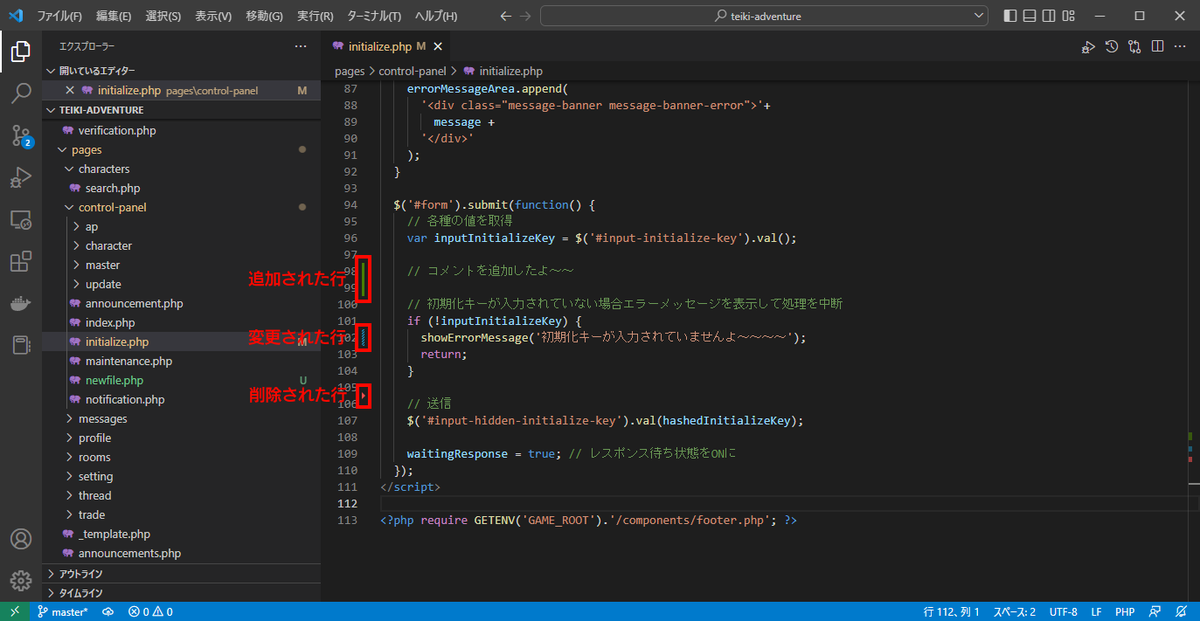Open maintenance.php in explorer tree
The height and width of the screenshot is (621, 1200).
point(181,361)
